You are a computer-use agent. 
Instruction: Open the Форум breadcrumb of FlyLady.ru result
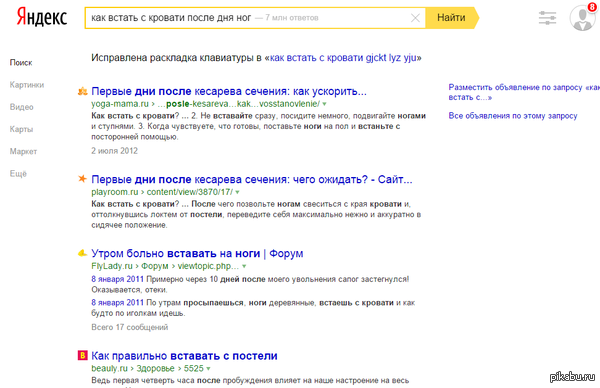(155, 266)
